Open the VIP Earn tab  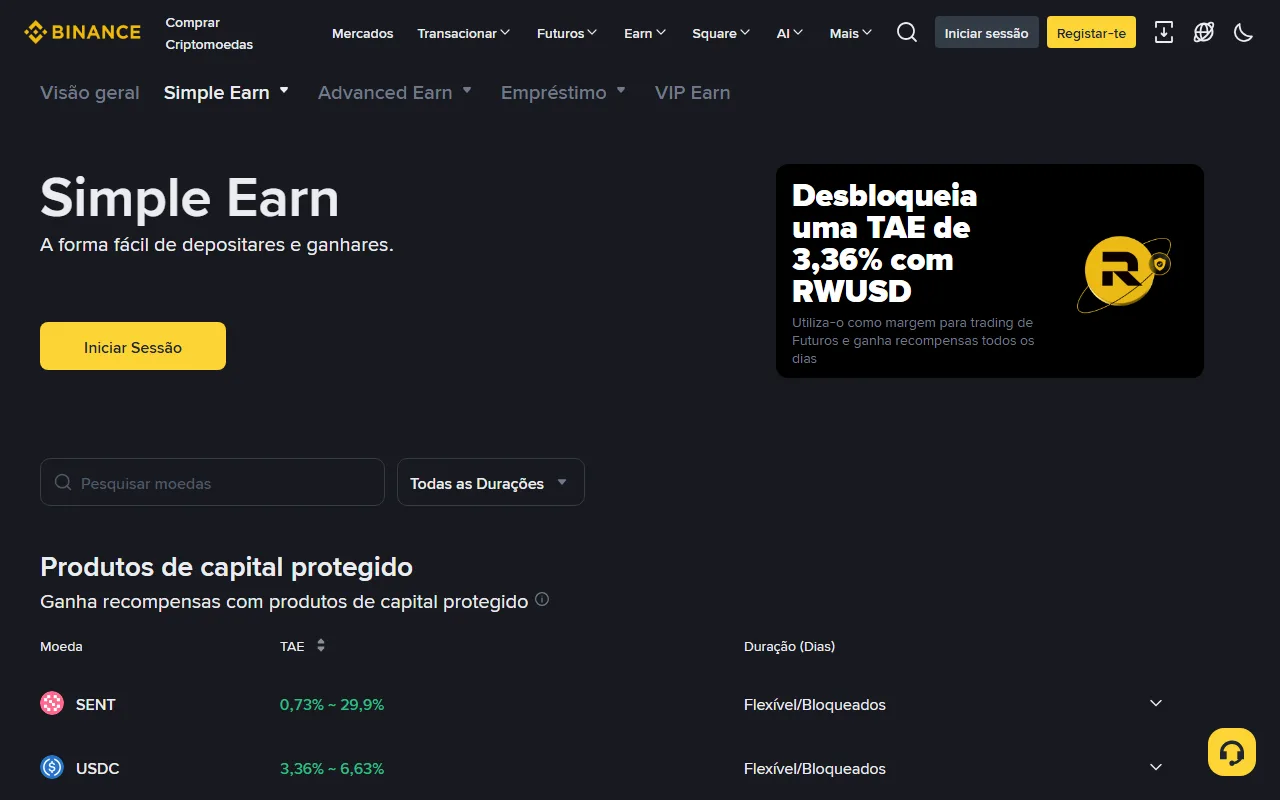pyautogui.click(x=692, y=92)
